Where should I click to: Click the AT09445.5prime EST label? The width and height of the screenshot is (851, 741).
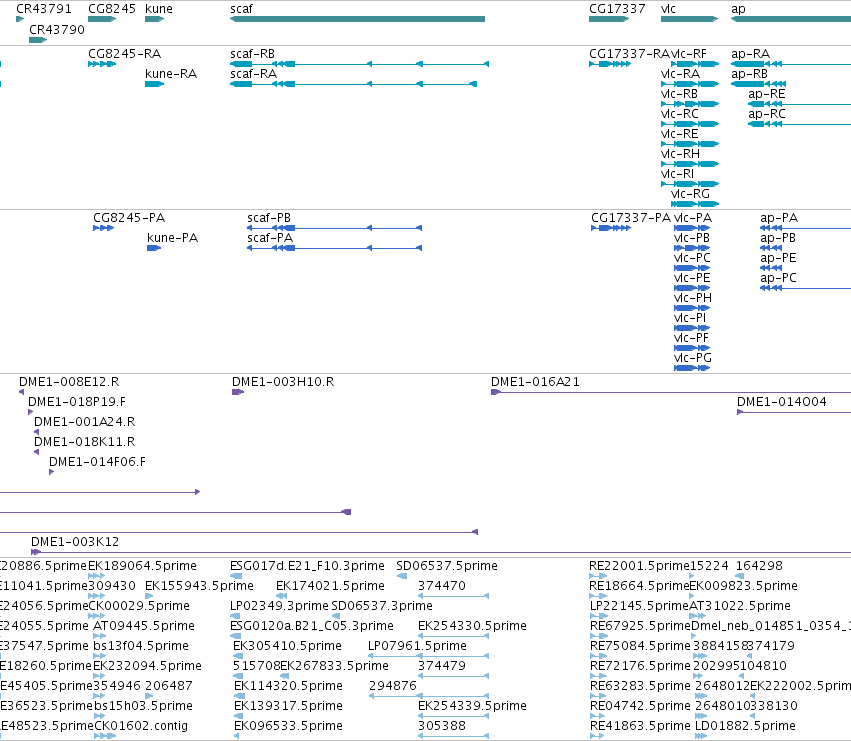point(144,626)
